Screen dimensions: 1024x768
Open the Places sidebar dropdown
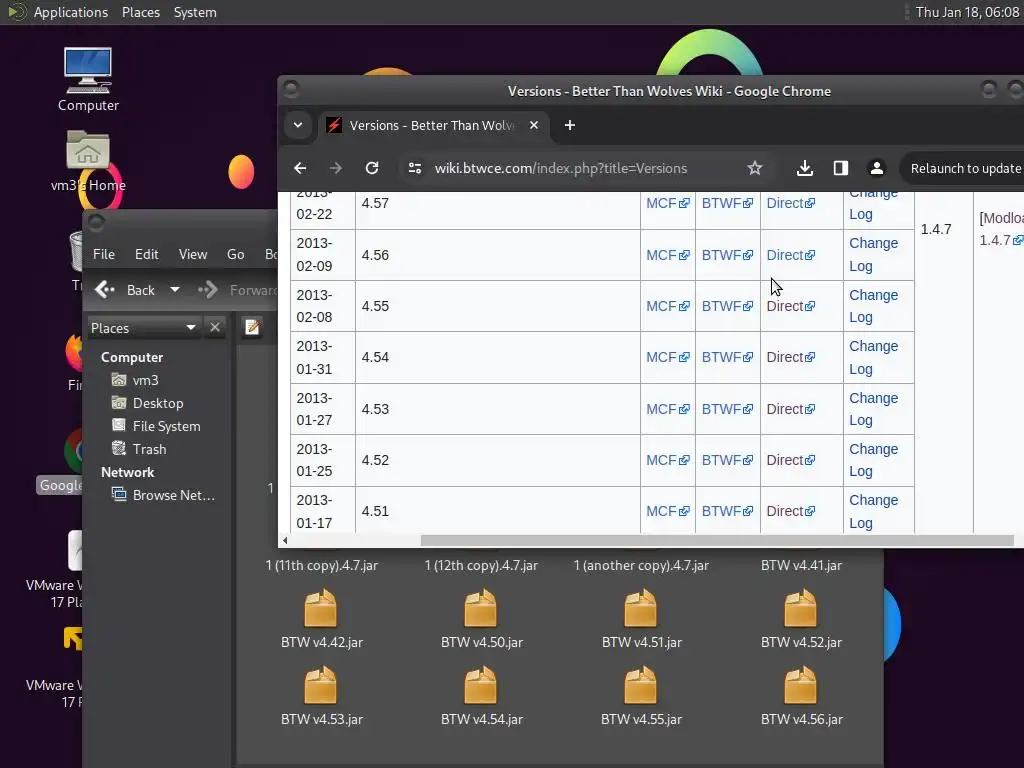[143, 328]
